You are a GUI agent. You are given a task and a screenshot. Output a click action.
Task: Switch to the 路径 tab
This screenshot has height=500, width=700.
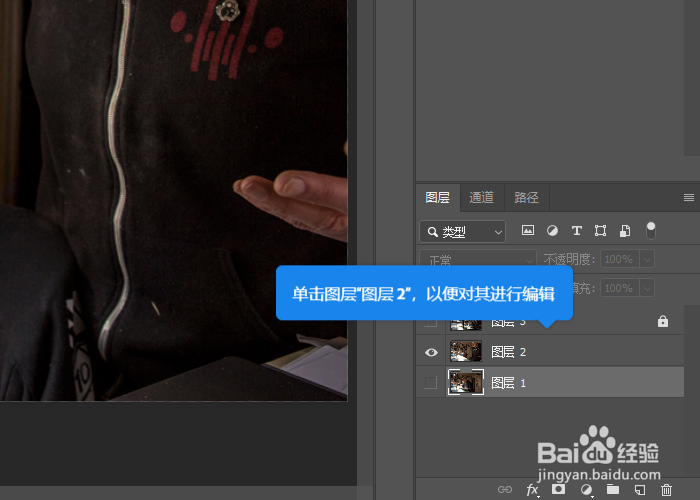coord(526,197)
